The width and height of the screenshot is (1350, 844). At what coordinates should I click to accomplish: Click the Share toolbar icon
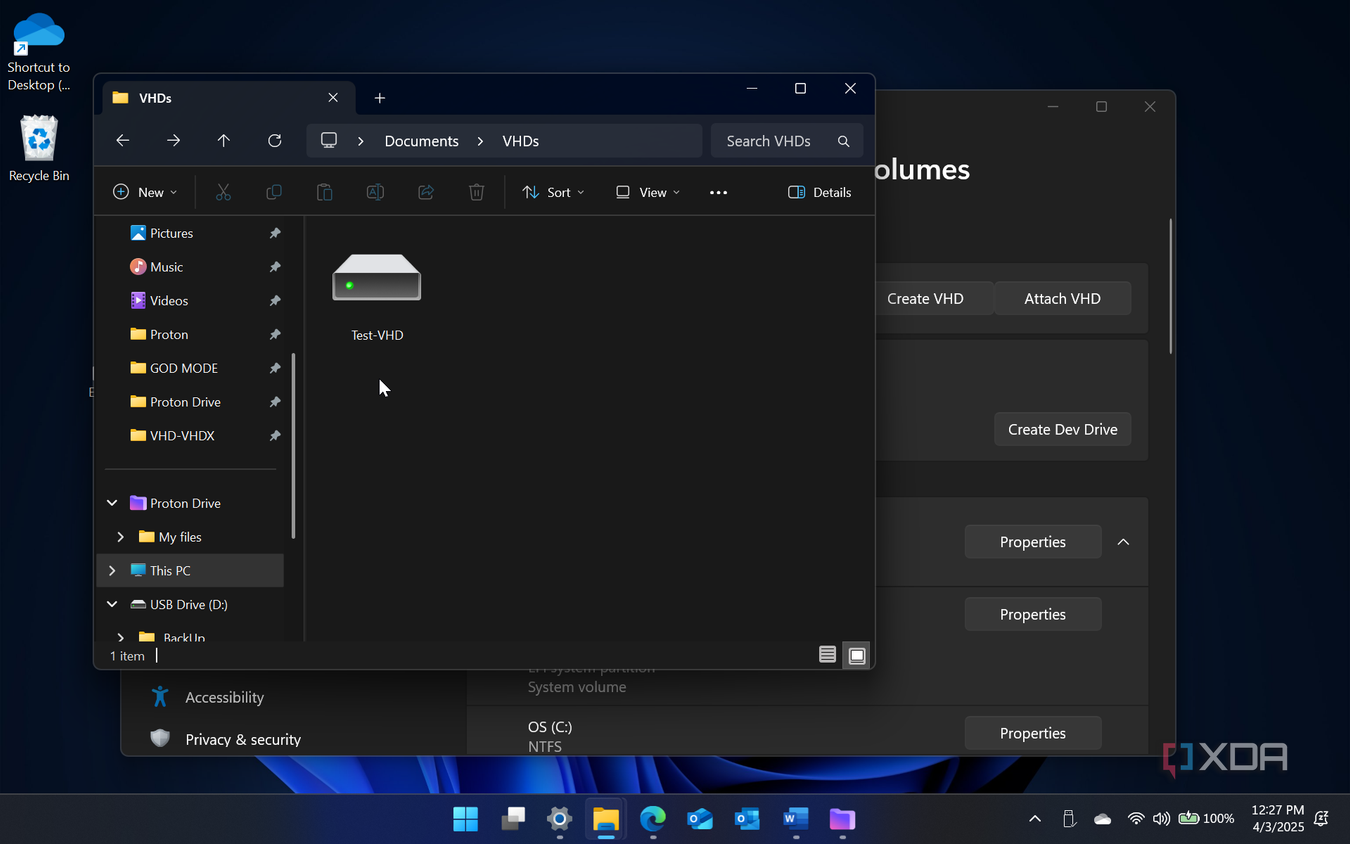point(426,192)
